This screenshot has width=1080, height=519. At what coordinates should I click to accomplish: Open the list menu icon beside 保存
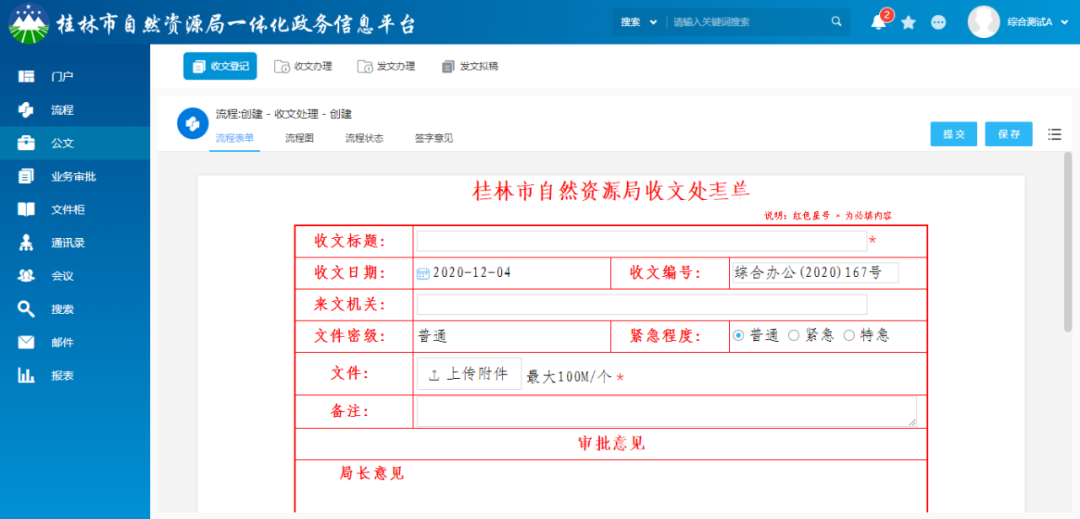1055,134
